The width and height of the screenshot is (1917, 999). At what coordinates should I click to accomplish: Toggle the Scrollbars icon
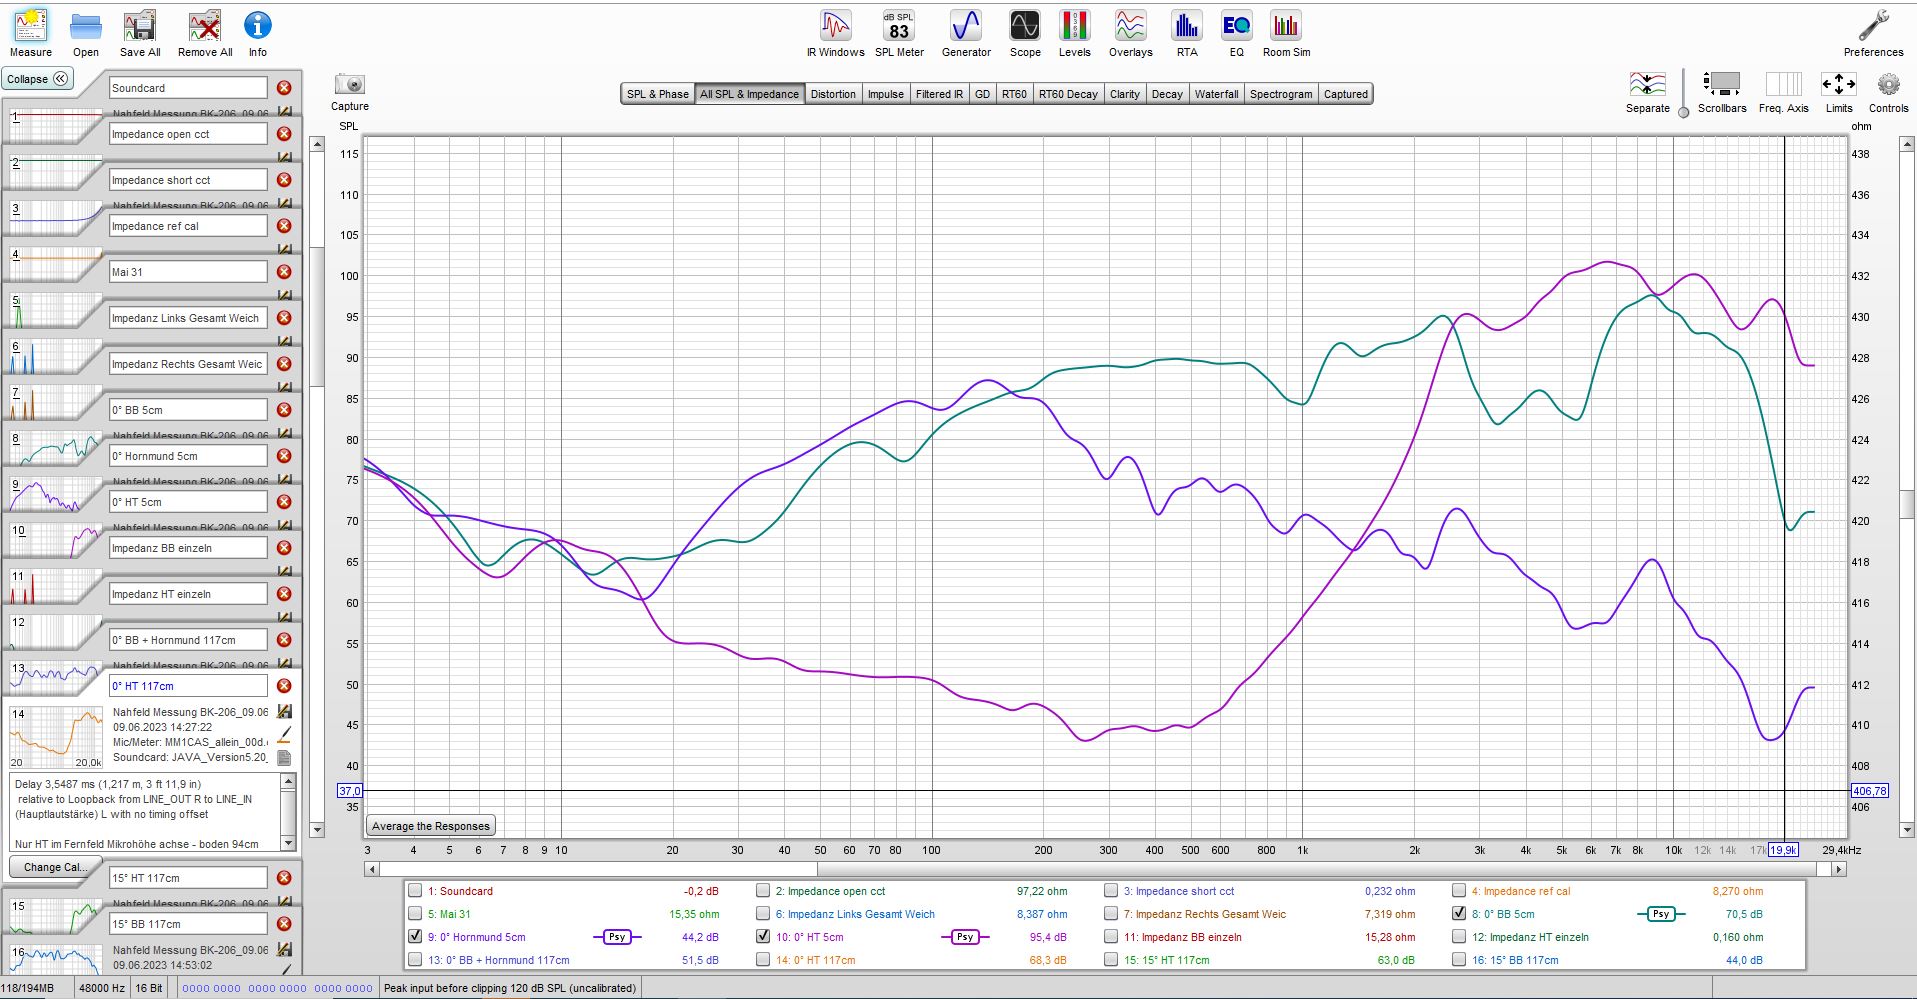[1722, 92]
